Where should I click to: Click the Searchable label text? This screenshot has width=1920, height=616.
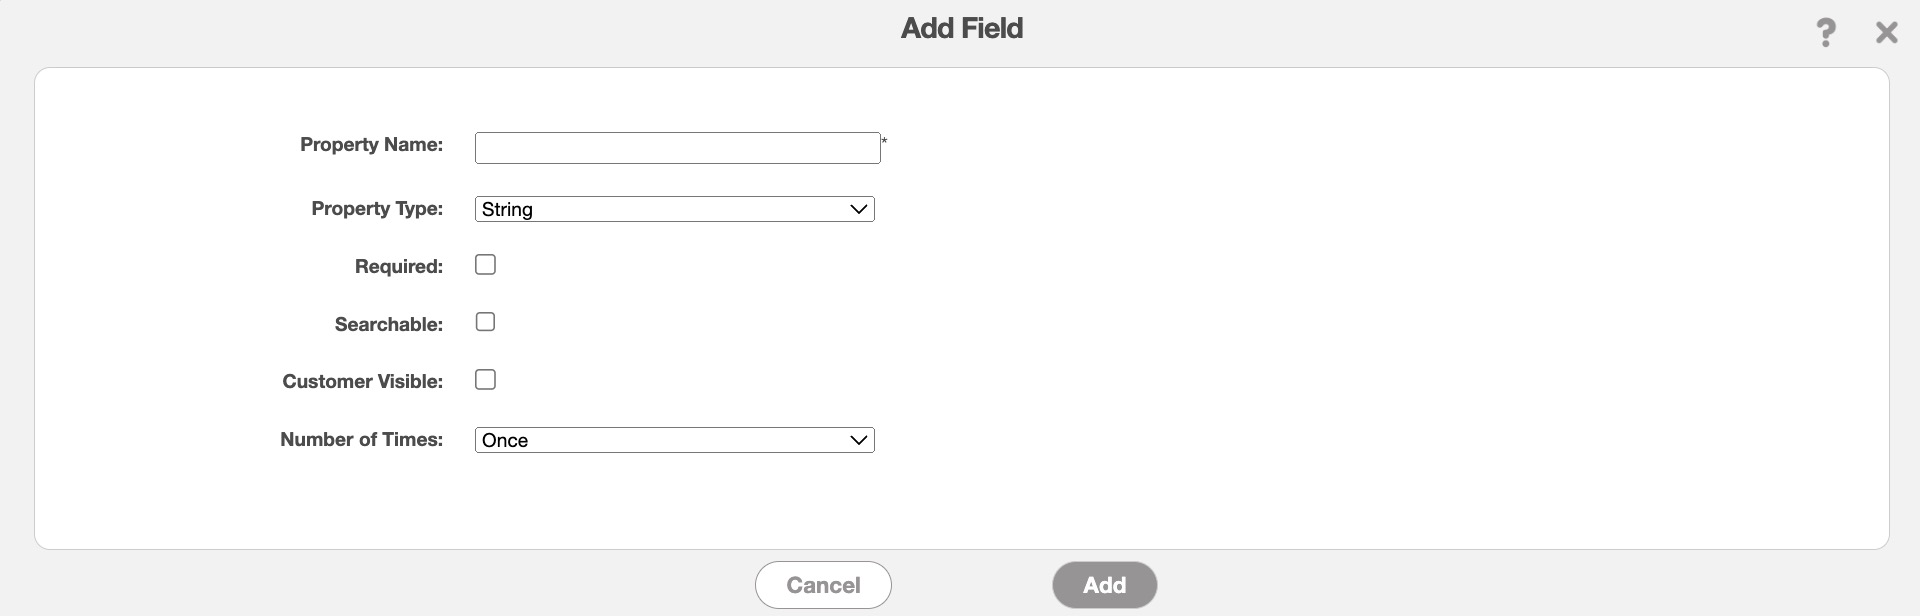point(388,325)
